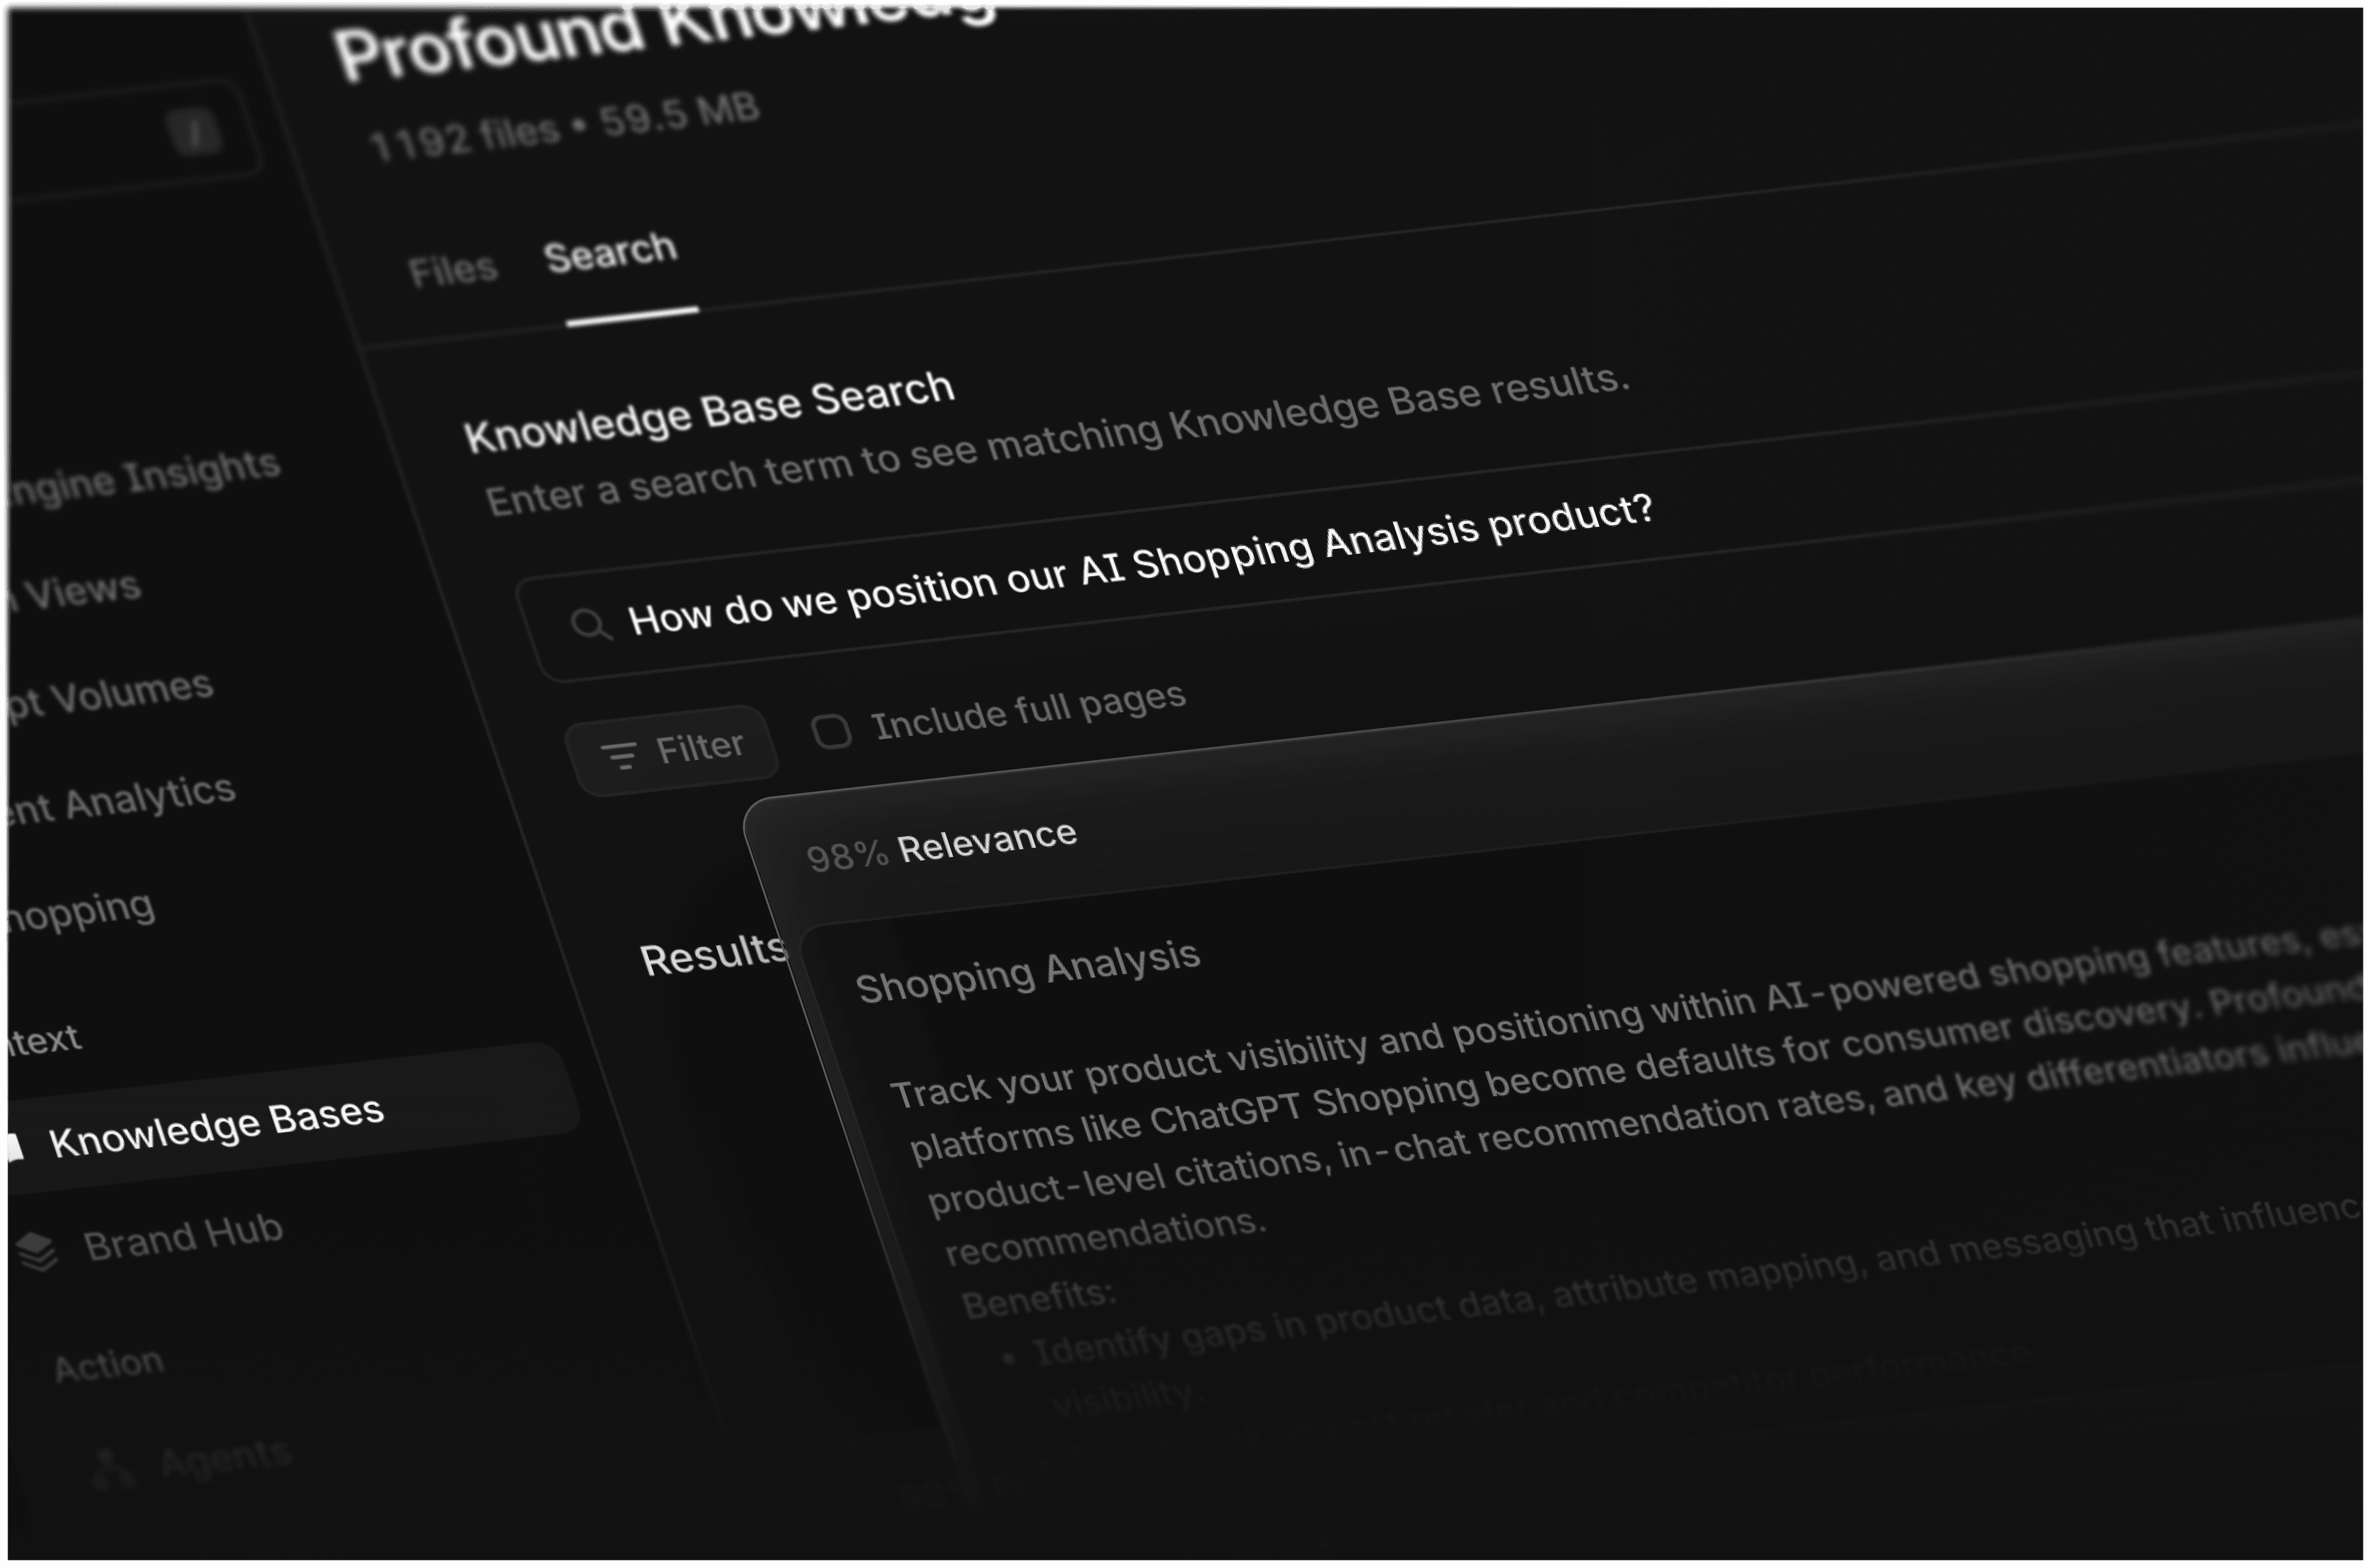This screenshot has width=2371, height=1568.
Task: Click the sidebar collapse icon at top left
Action: (x=194, y=130)
